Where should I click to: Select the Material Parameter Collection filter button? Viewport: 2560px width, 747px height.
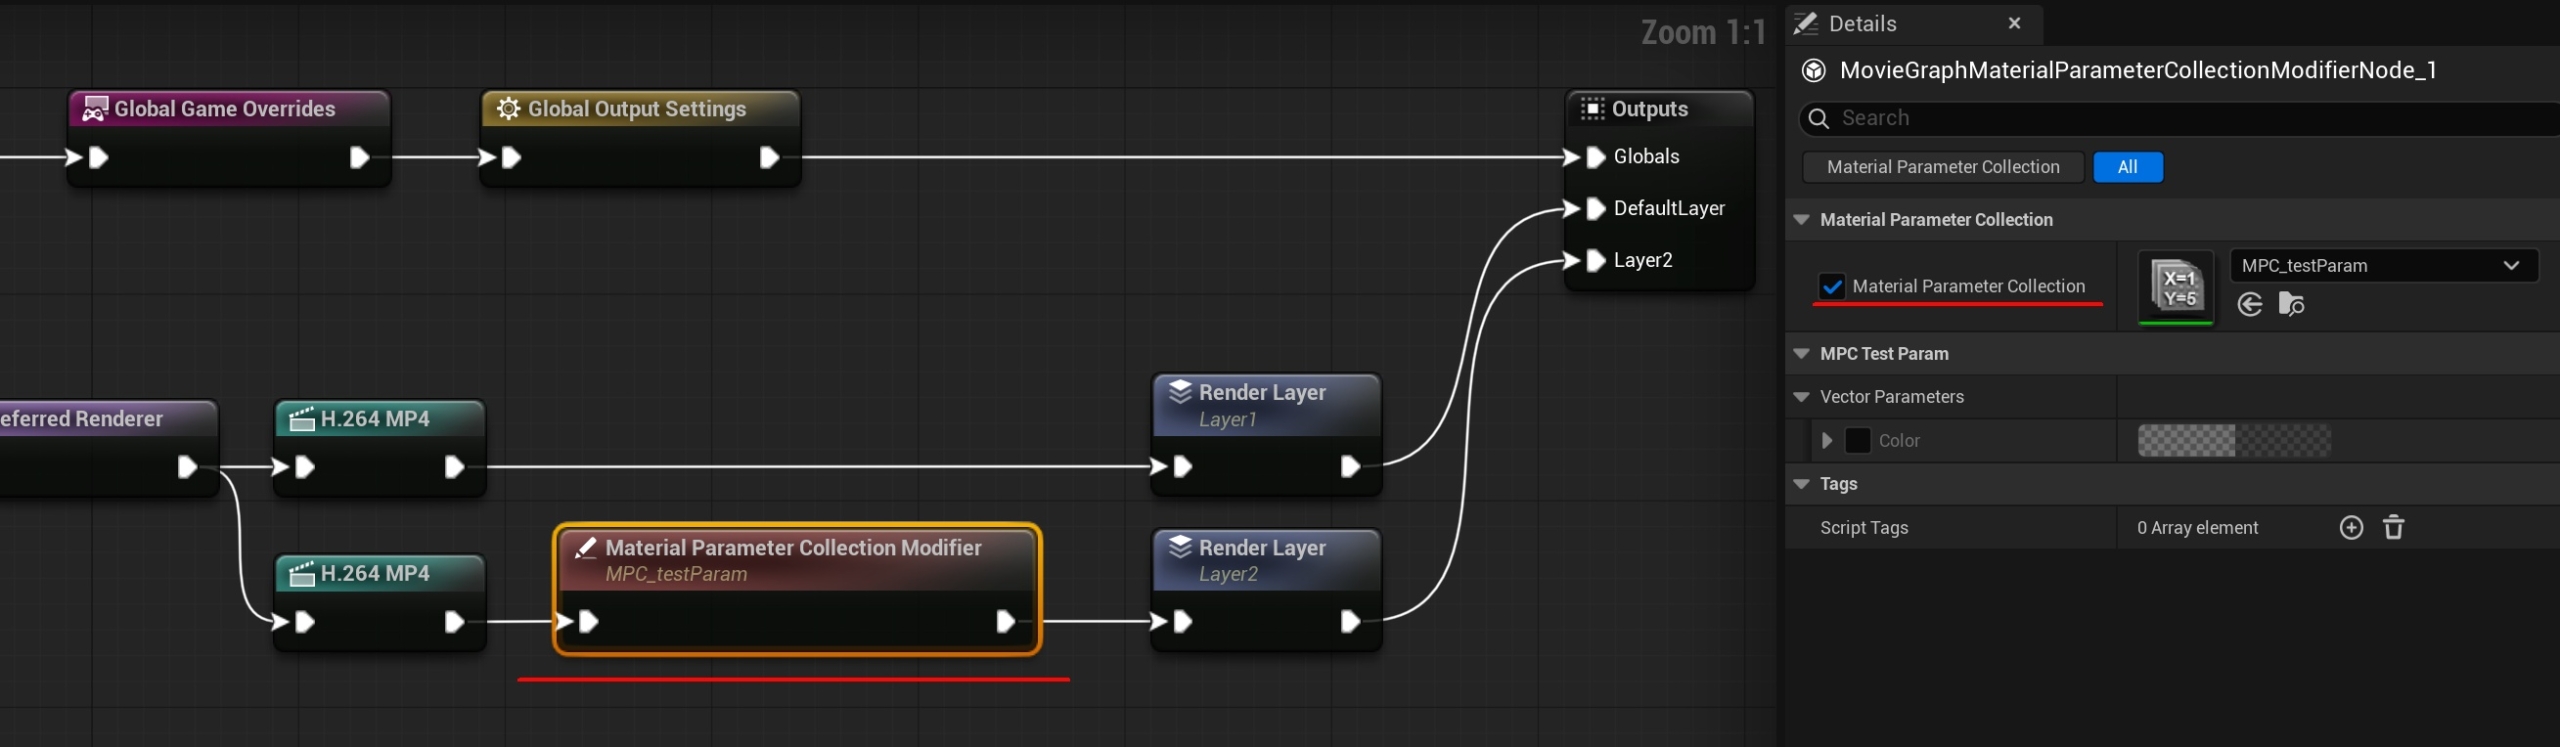pos(1942,167)
